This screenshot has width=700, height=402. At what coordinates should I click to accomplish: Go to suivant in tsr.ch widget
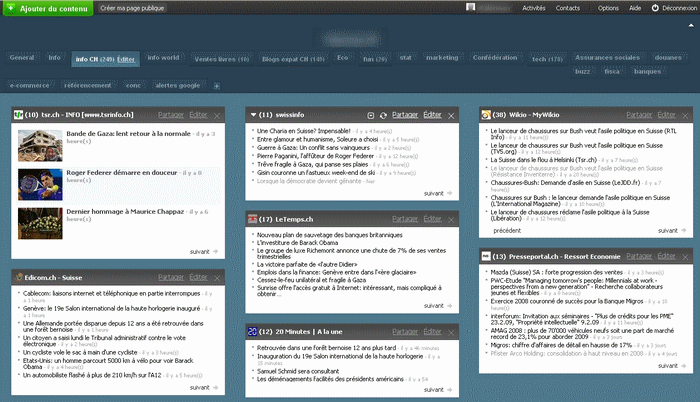tap(204, 251)
